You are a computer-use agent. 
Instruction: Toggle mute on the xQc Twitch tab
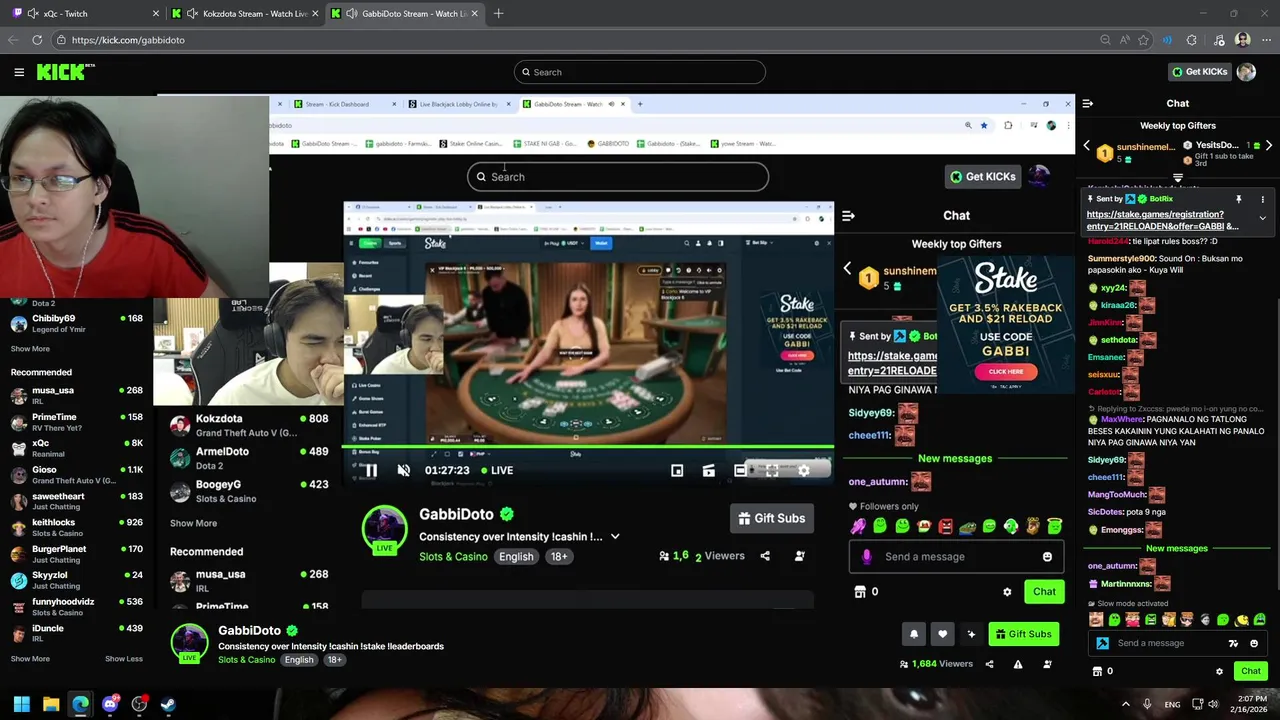point(33,13)
